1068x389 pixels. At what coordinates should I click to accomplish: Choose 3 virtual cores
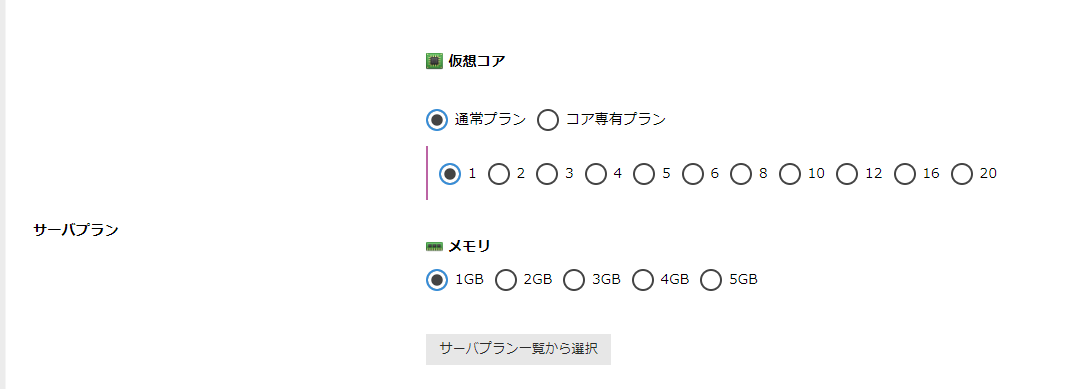(x=547, y=174)
